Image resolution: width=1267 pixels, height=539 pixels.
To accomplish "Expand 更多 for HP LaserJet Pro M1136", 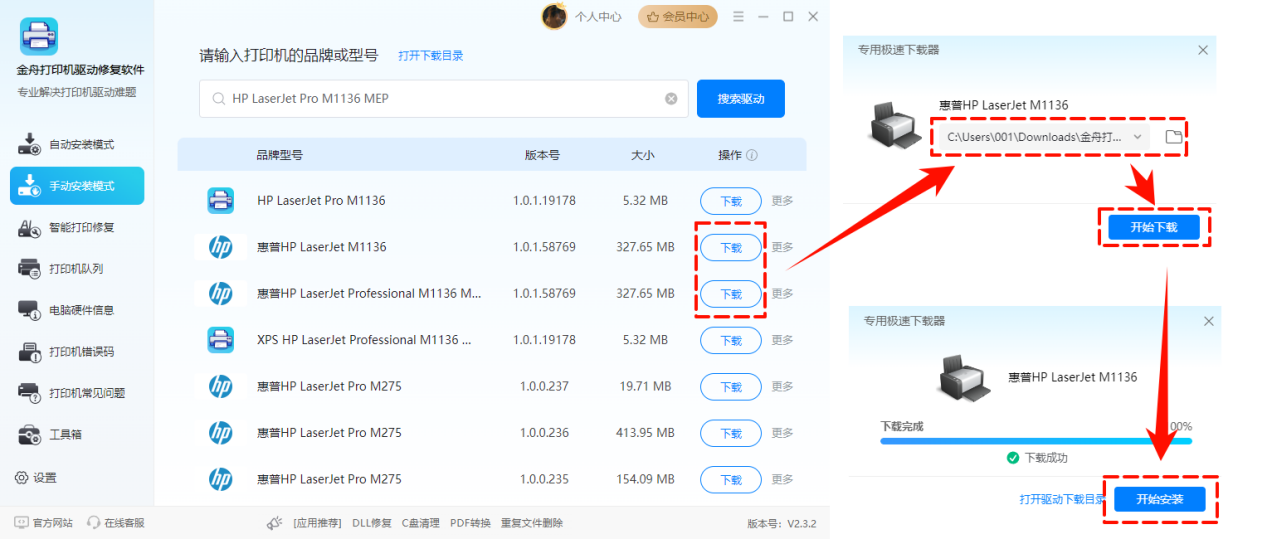I will click(x=782, y=200).
